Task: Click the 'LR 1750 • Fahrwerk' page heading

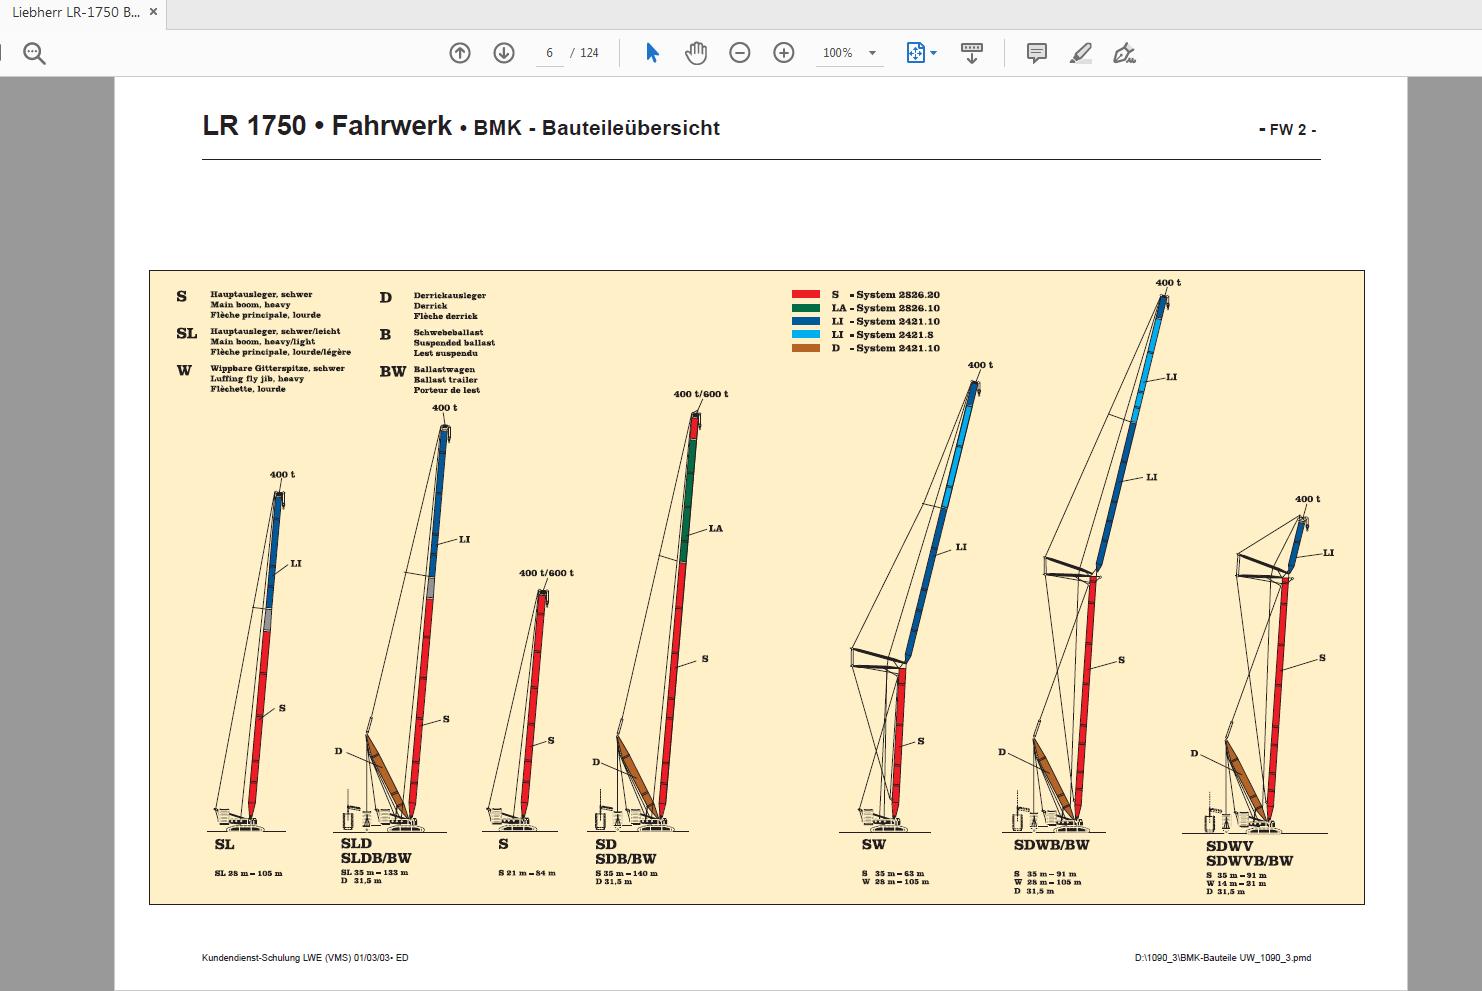Action: 327,126
